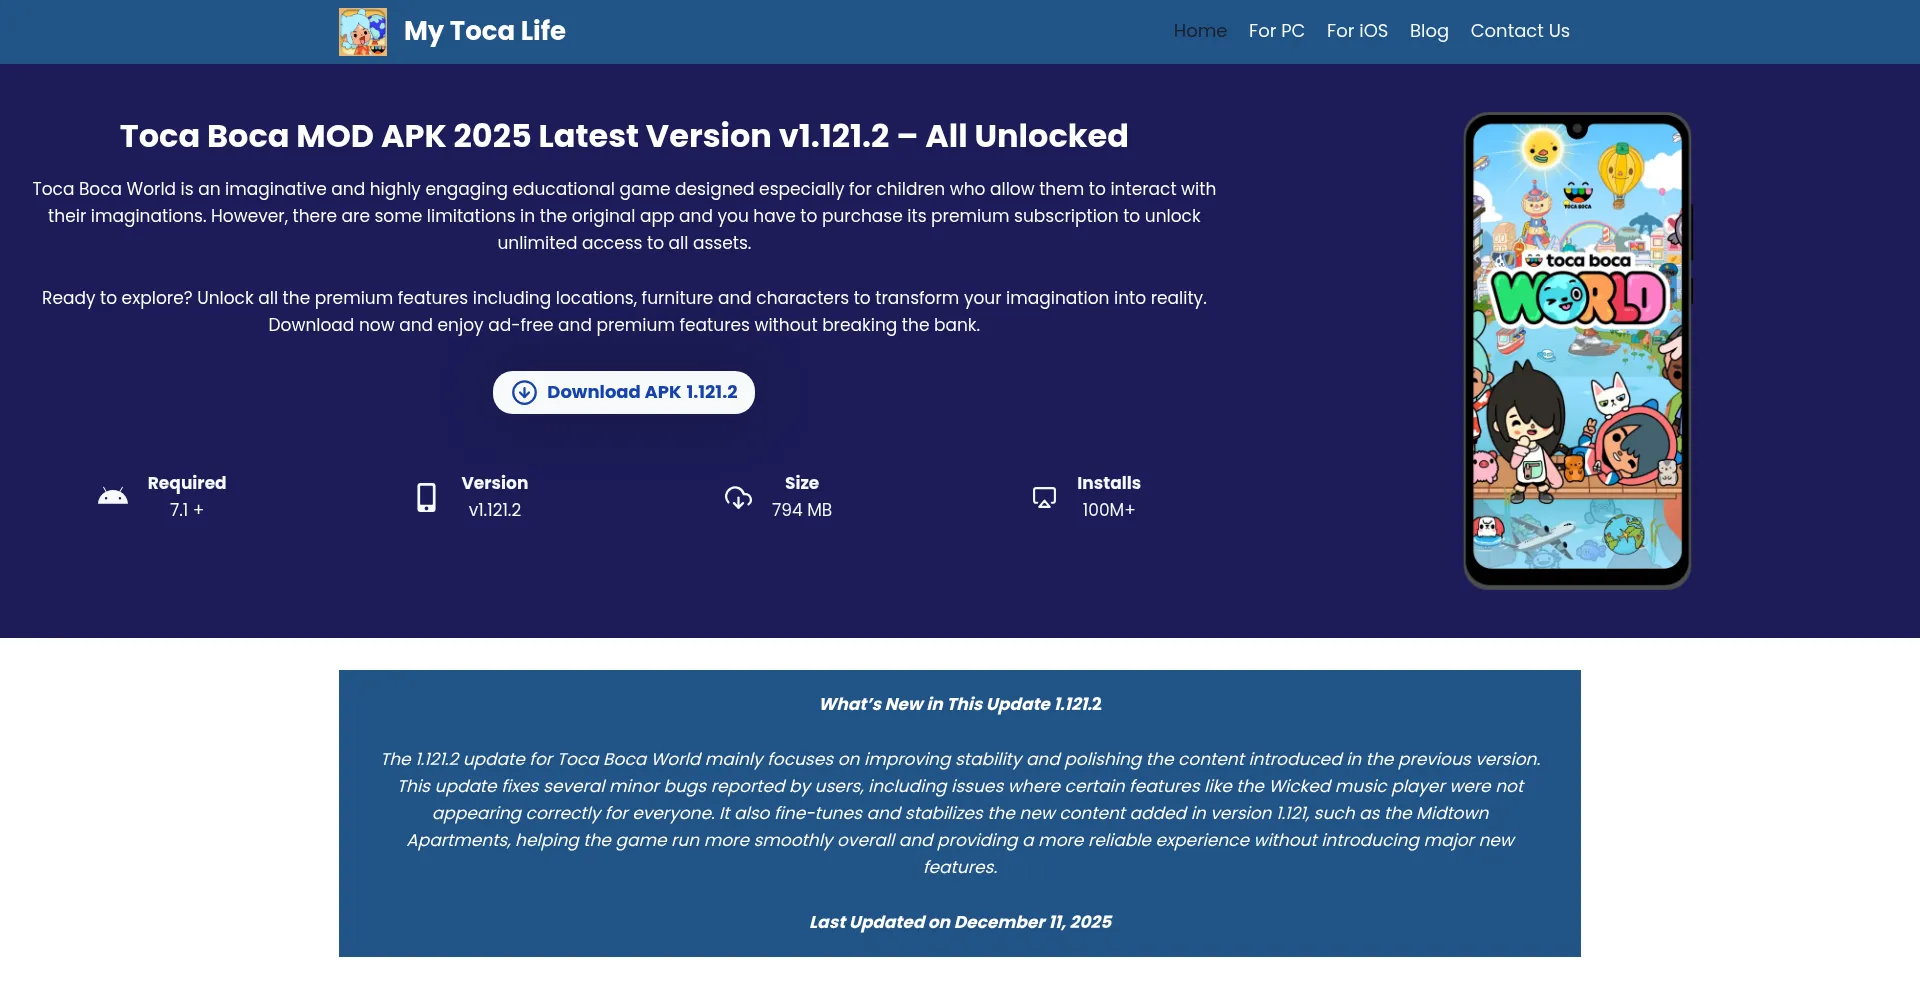Click the Android robot icon beside Required
1920x993 pixels.
click(x=113, y=497)
